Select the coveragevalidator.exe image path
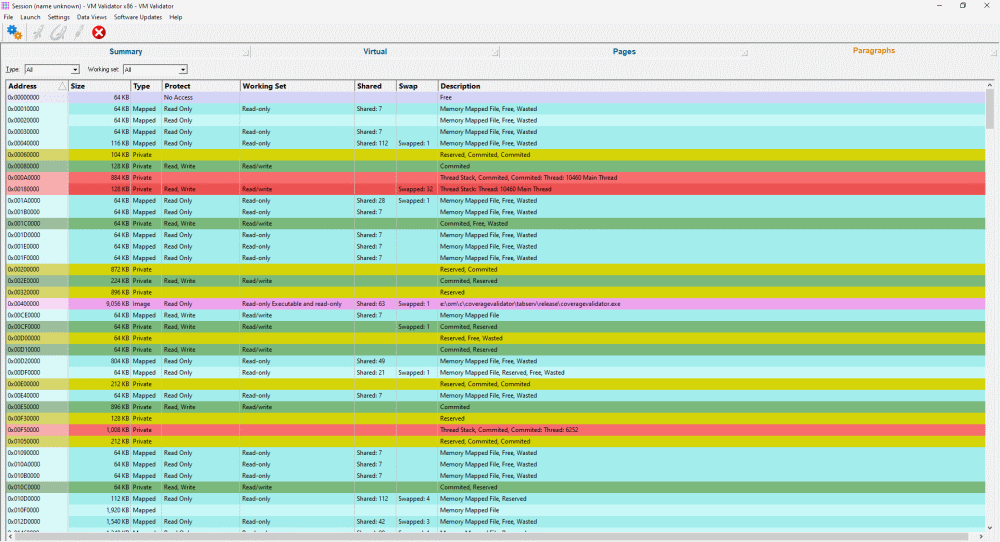Image resolution: width=1000 pixels, height=542 pixels. point(530,304)
